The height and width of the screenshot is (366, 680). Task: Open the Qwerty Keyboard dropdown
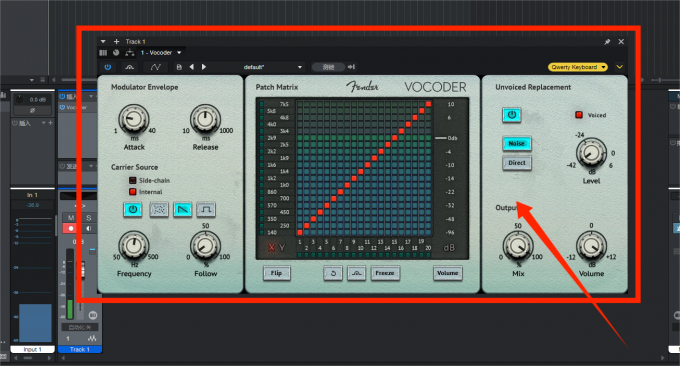coord(578,67)
